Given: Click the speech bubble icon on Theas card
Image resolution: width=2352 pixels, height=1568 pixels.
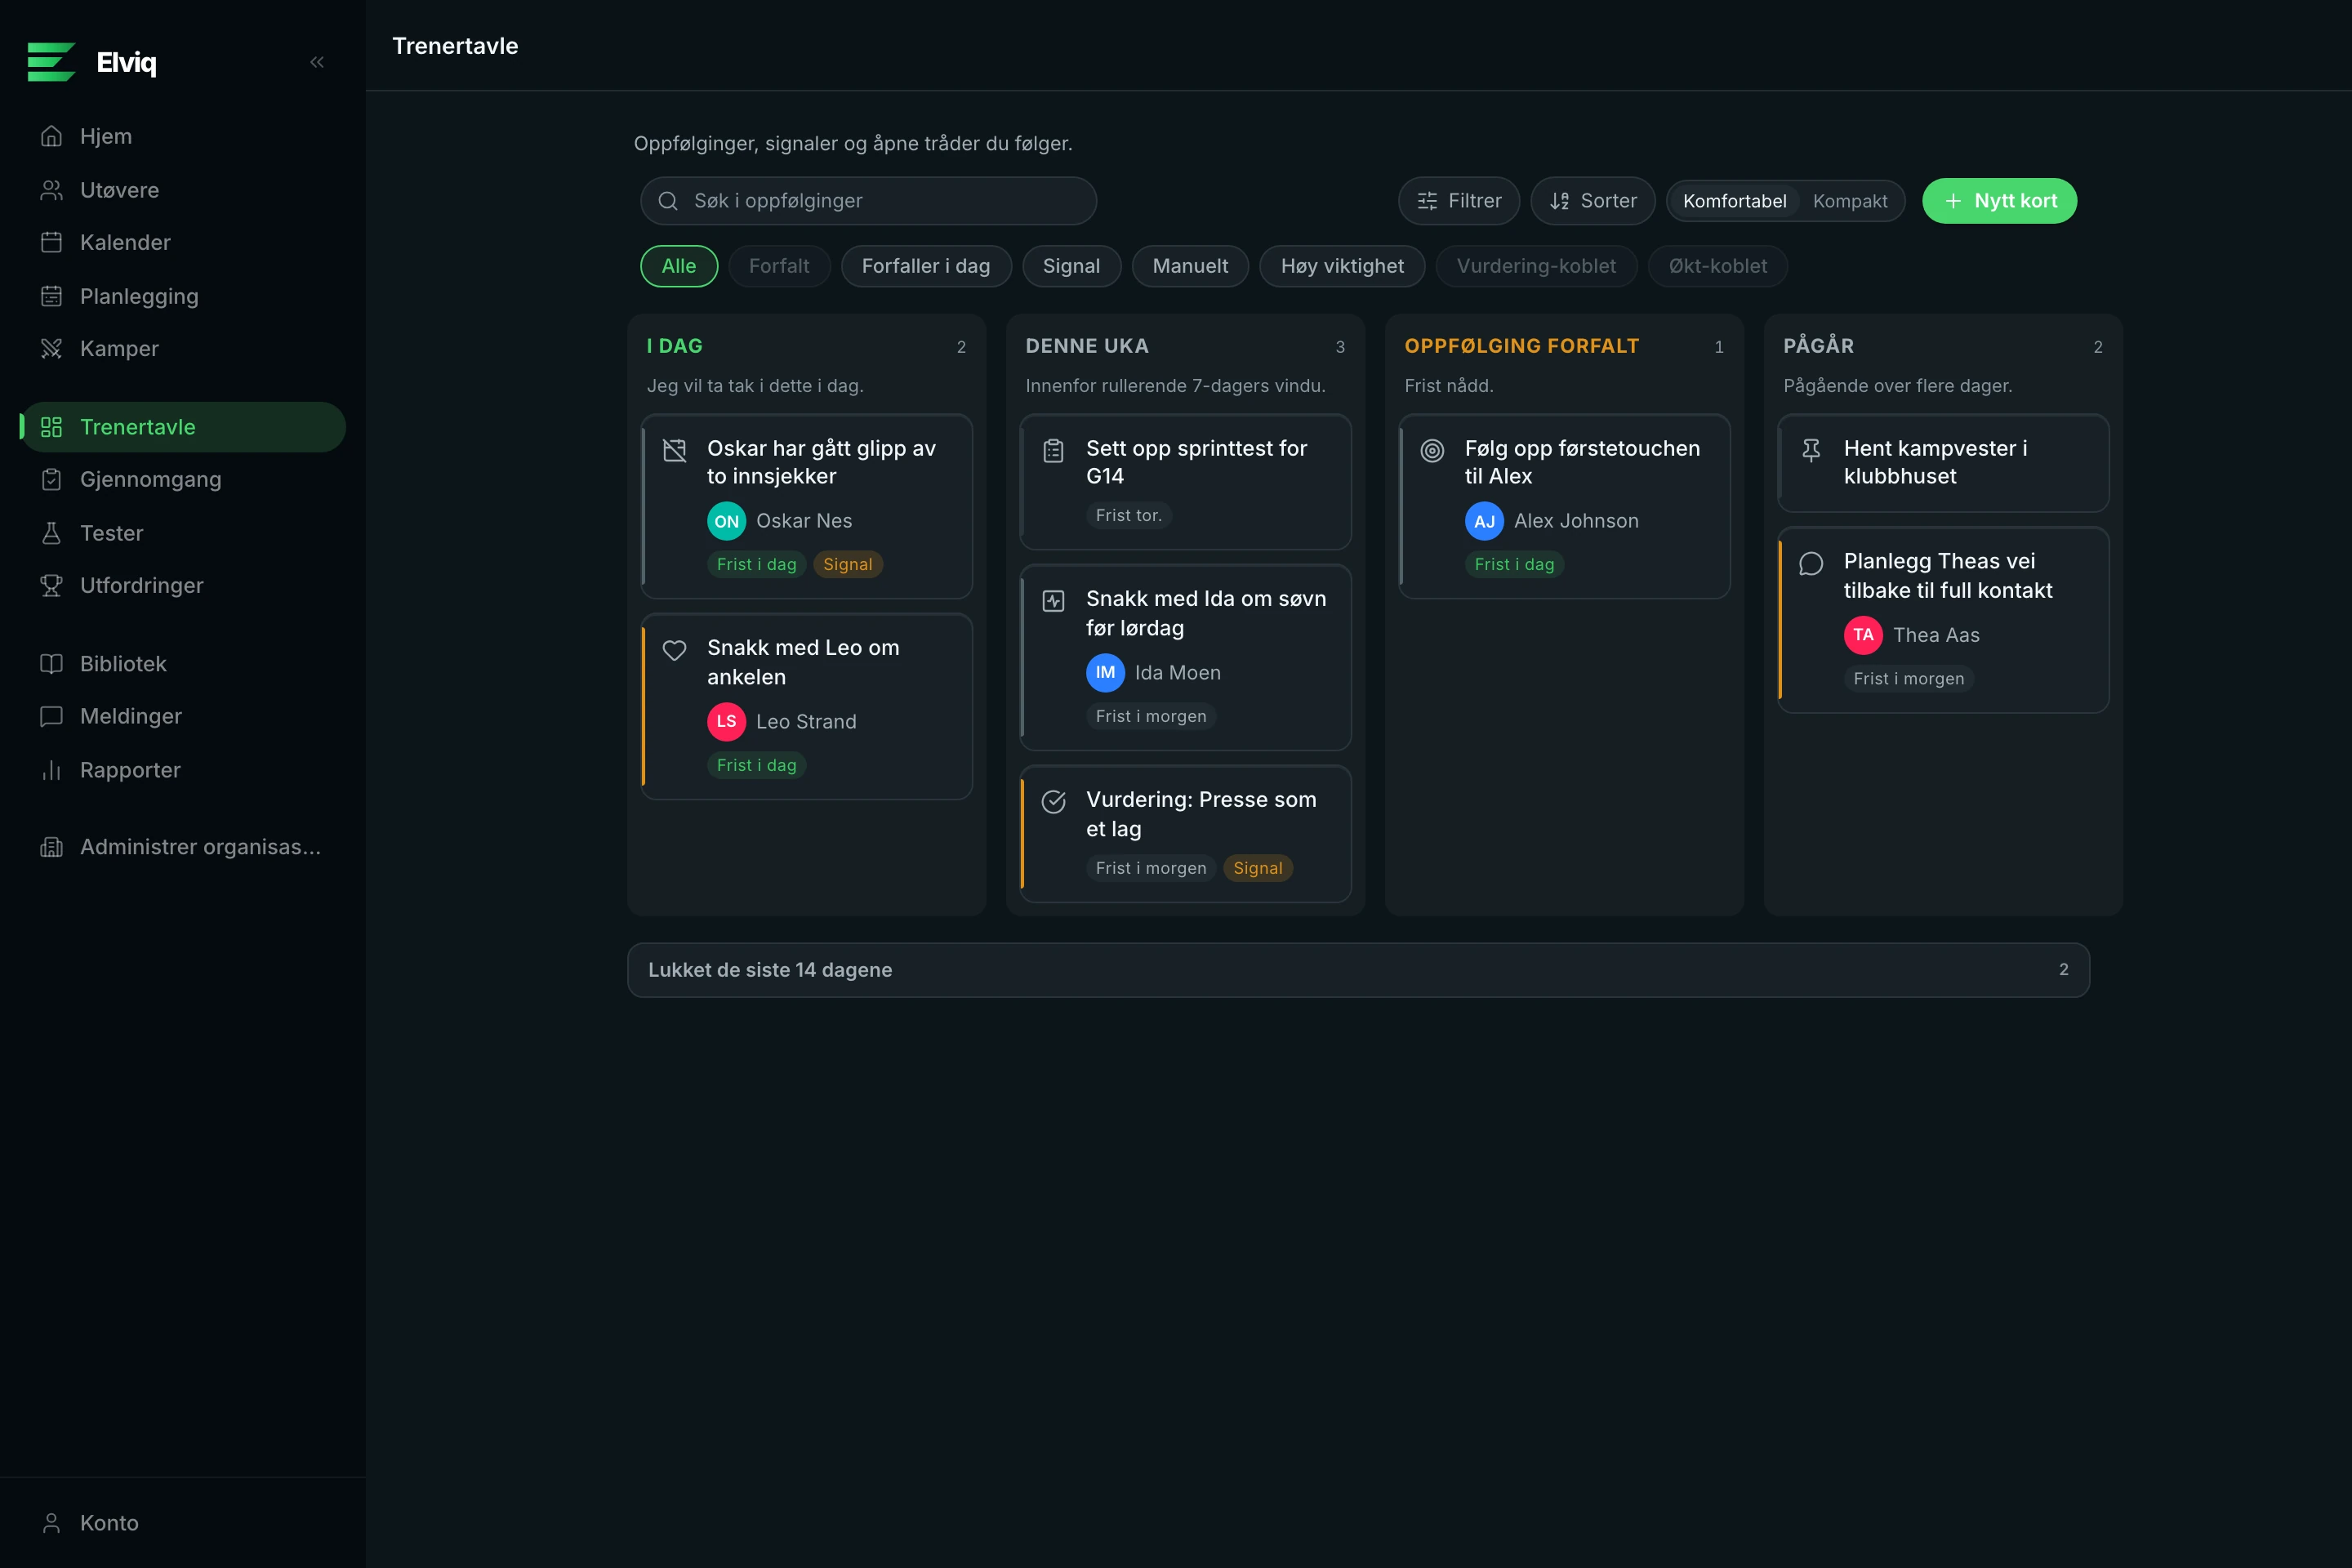Looking at the screenshot, I should pos(1811,564).
